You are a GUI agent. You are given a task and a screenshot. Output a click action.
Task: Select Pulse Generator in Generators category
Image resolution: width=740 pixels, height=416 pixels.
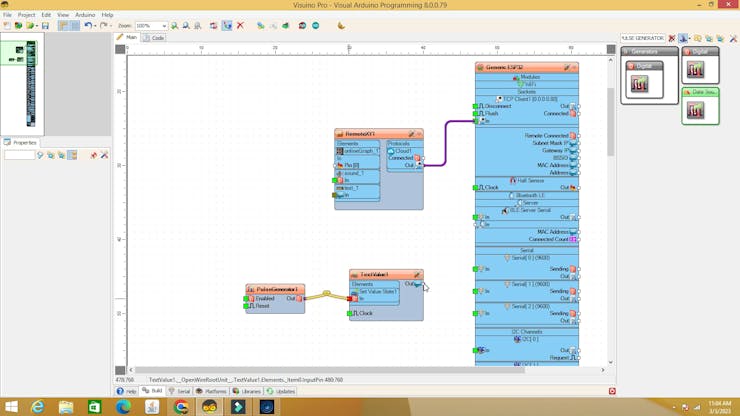[x=639, y=81]
